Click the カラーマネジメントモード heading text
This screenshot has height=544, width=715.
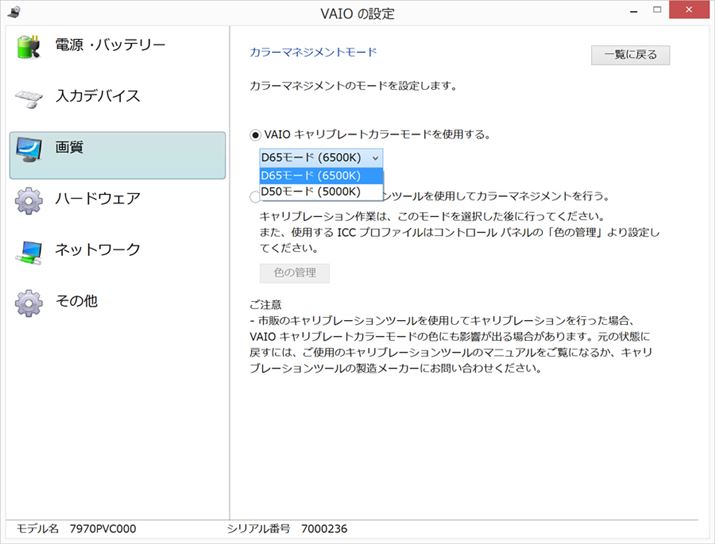click(x=312, y=50)
